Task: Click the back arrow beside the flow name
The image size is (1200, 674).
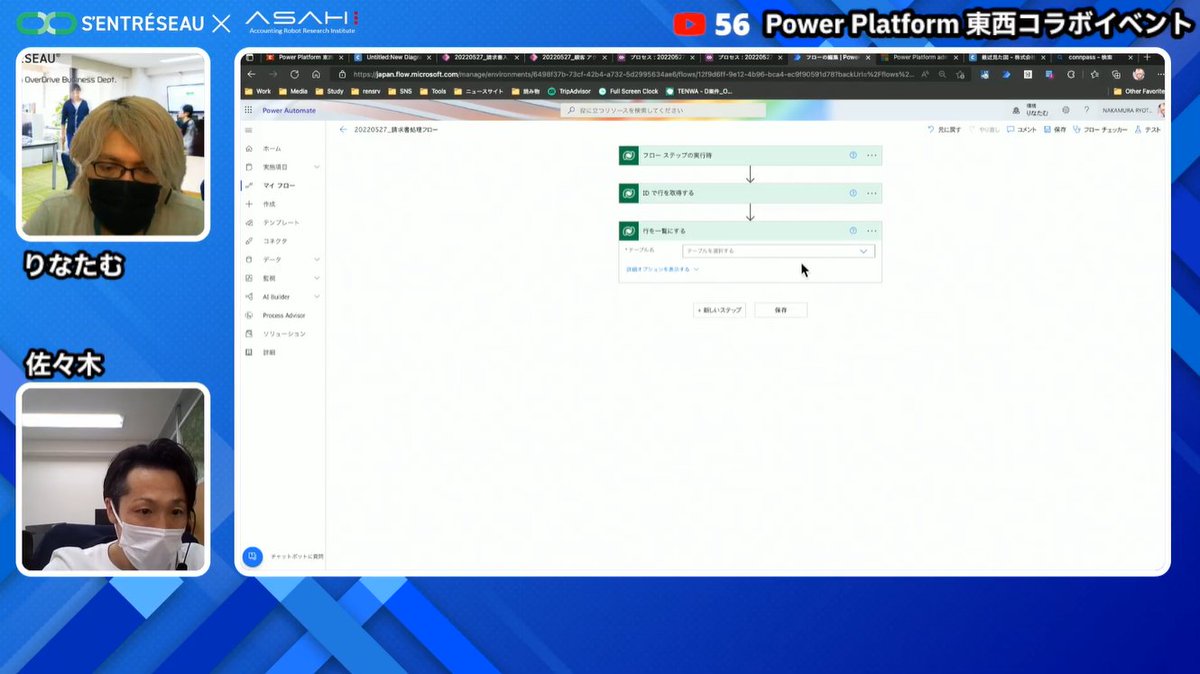Action: [x=343, y=130]
